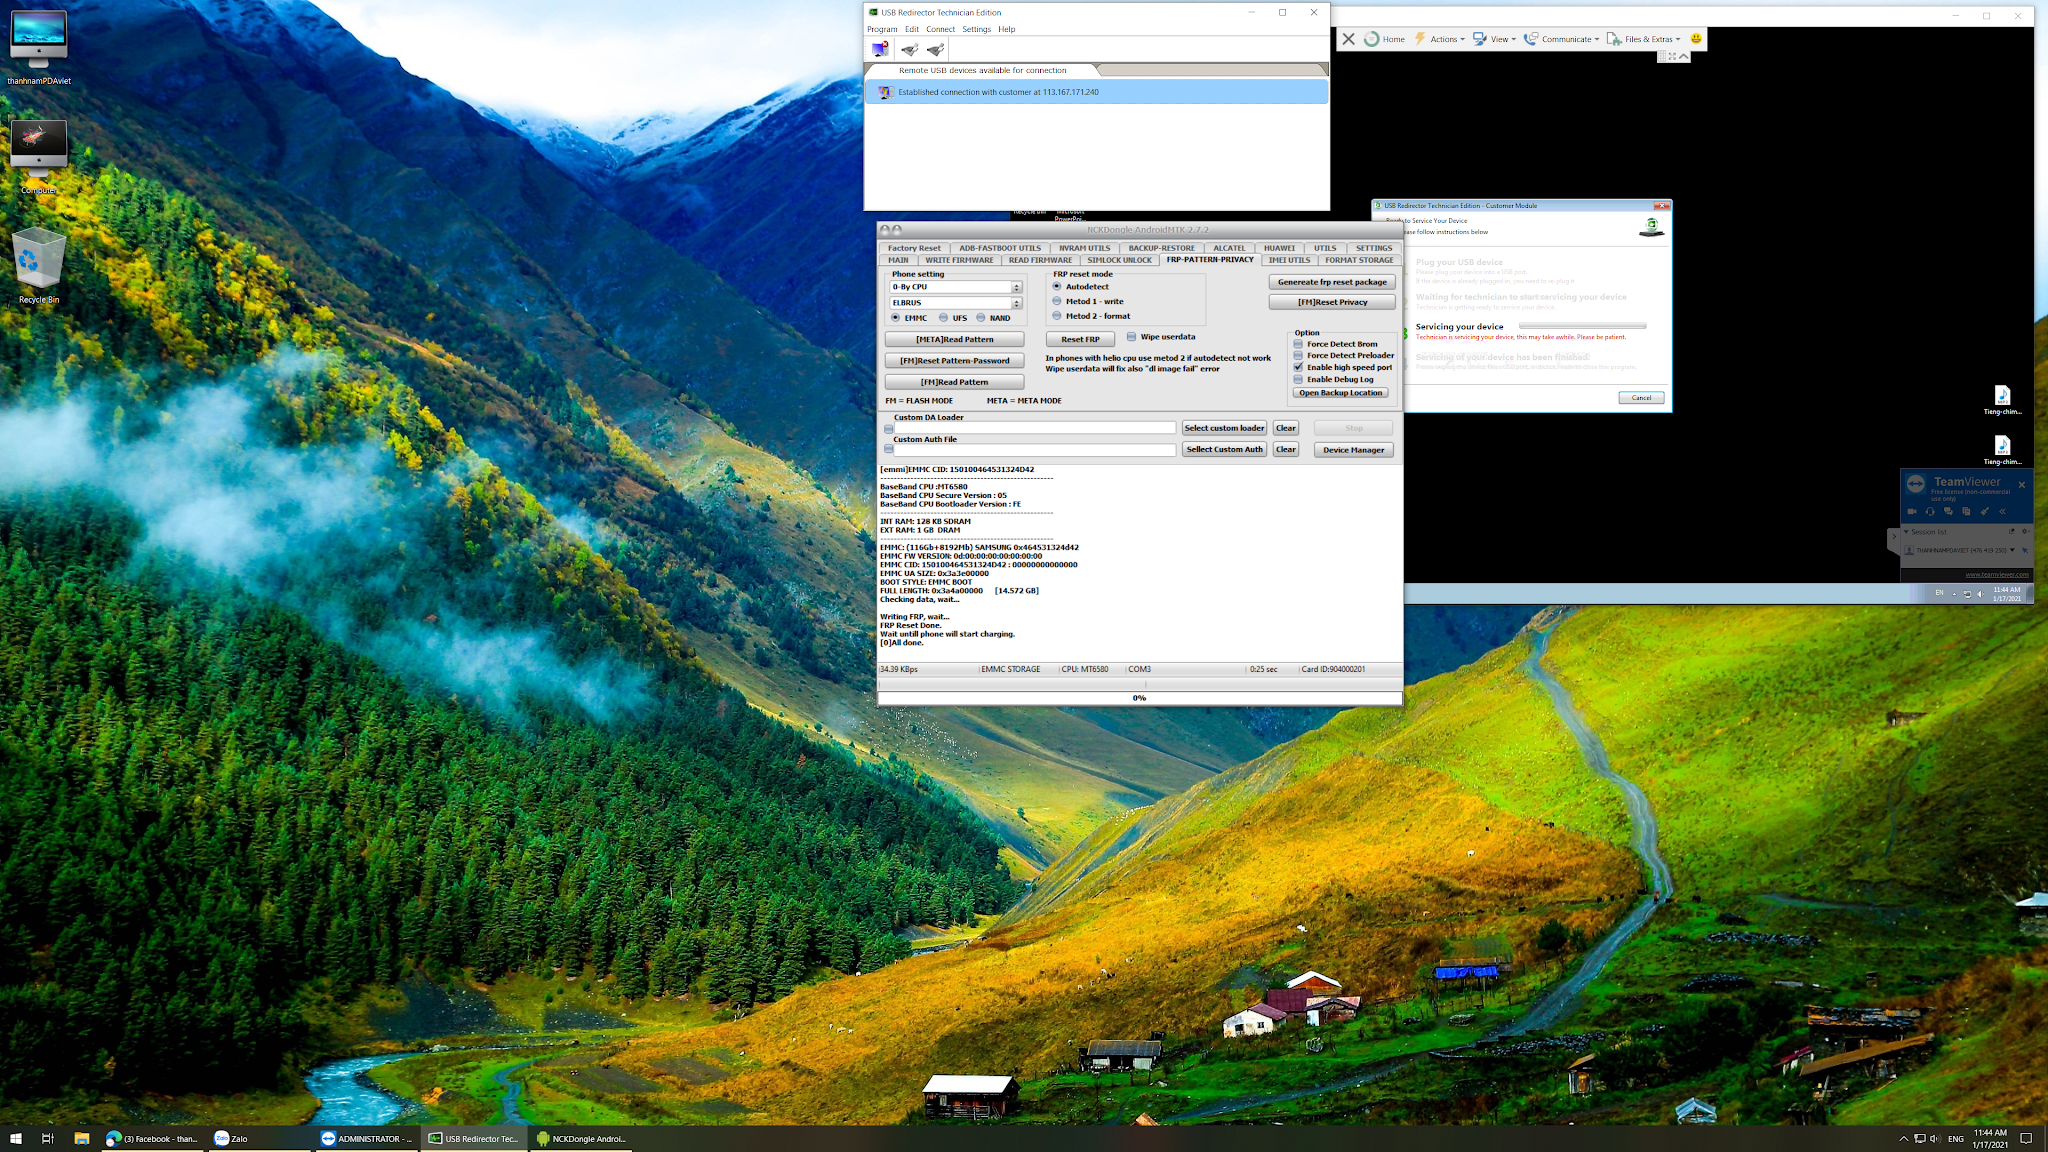This screenshot has width=2048, height=1152.
Task: Collapse the TeamViewer toolbar with the up chevron
Action: [x=1684, y=56]
